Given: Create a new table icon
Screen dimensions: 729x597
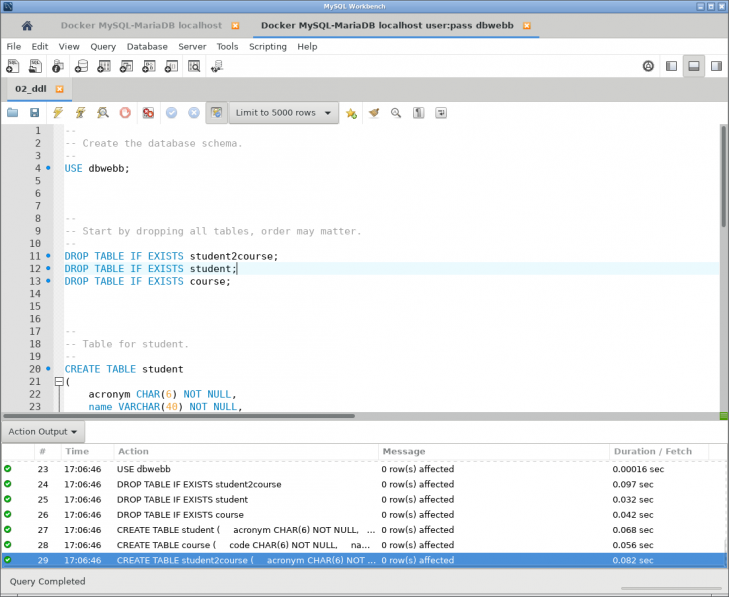Looking at the screenshot, I should (x=104, y=66).
